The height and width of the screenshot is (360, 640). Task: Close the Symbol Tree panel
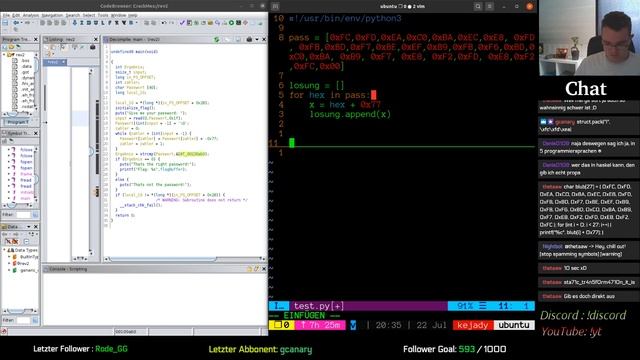pyautogui.click(x=36, y=133)
